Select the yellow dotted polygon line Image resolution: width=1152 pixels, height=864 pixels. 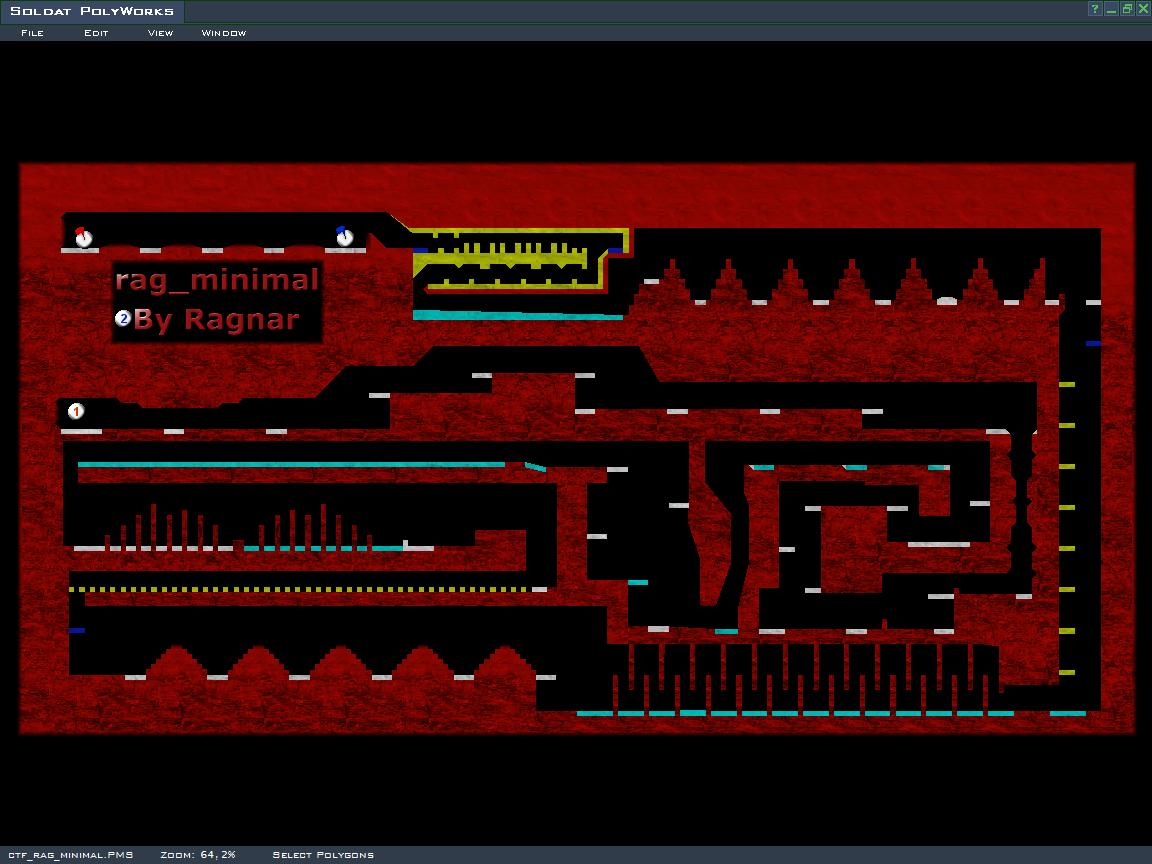pos(300,590)
